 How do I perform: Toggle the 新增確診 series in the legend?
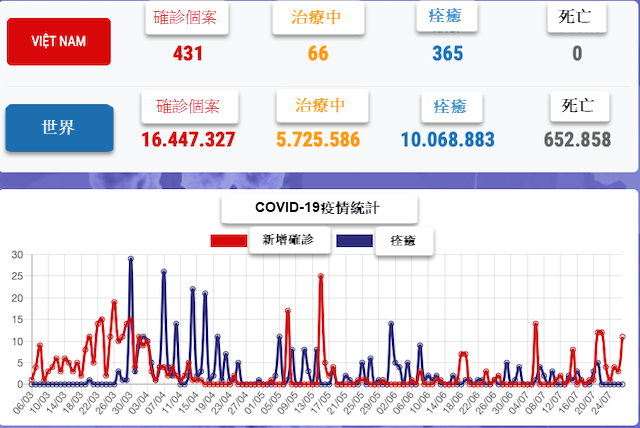(288, 240)
